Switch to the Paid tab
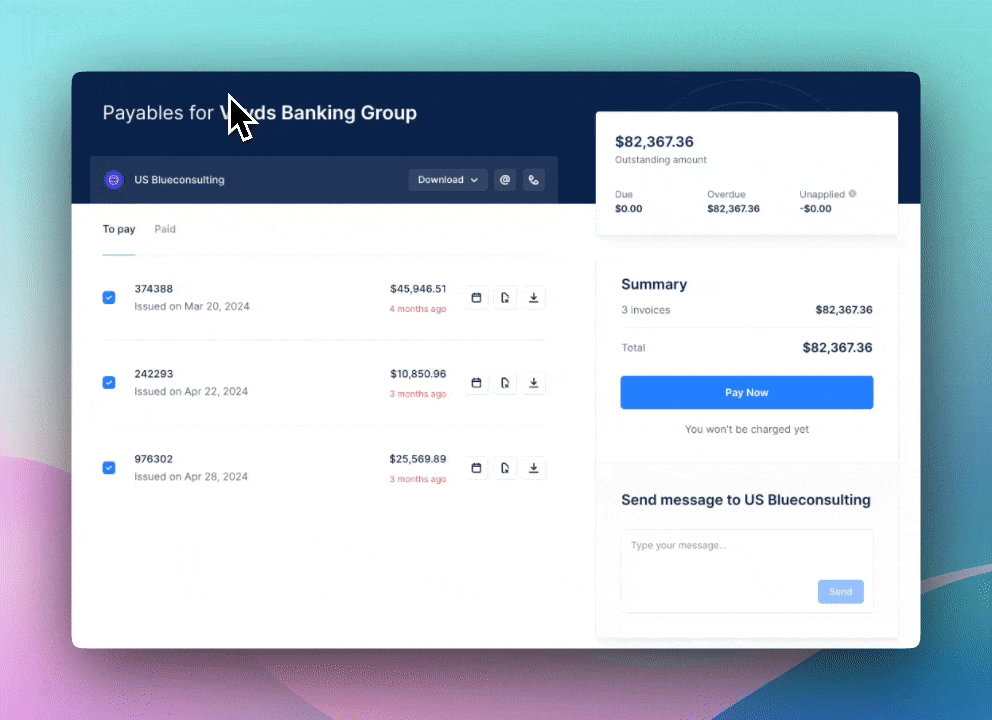992x720 pixels. pyautogui.click(x=165, y=230)
